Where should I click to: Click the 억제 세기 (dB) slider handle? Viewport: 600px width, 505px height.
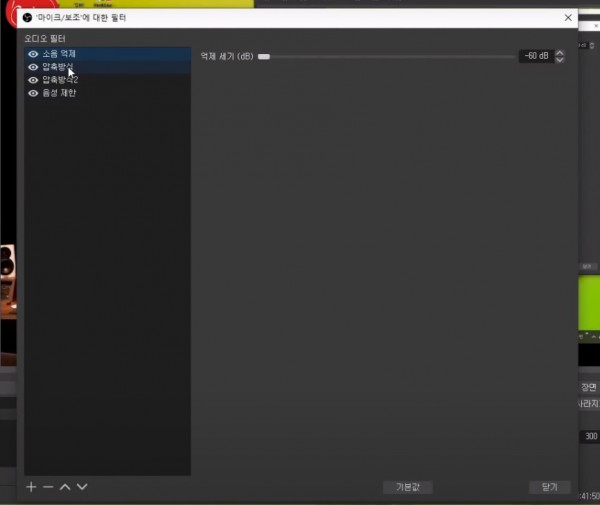pos(264,56)
